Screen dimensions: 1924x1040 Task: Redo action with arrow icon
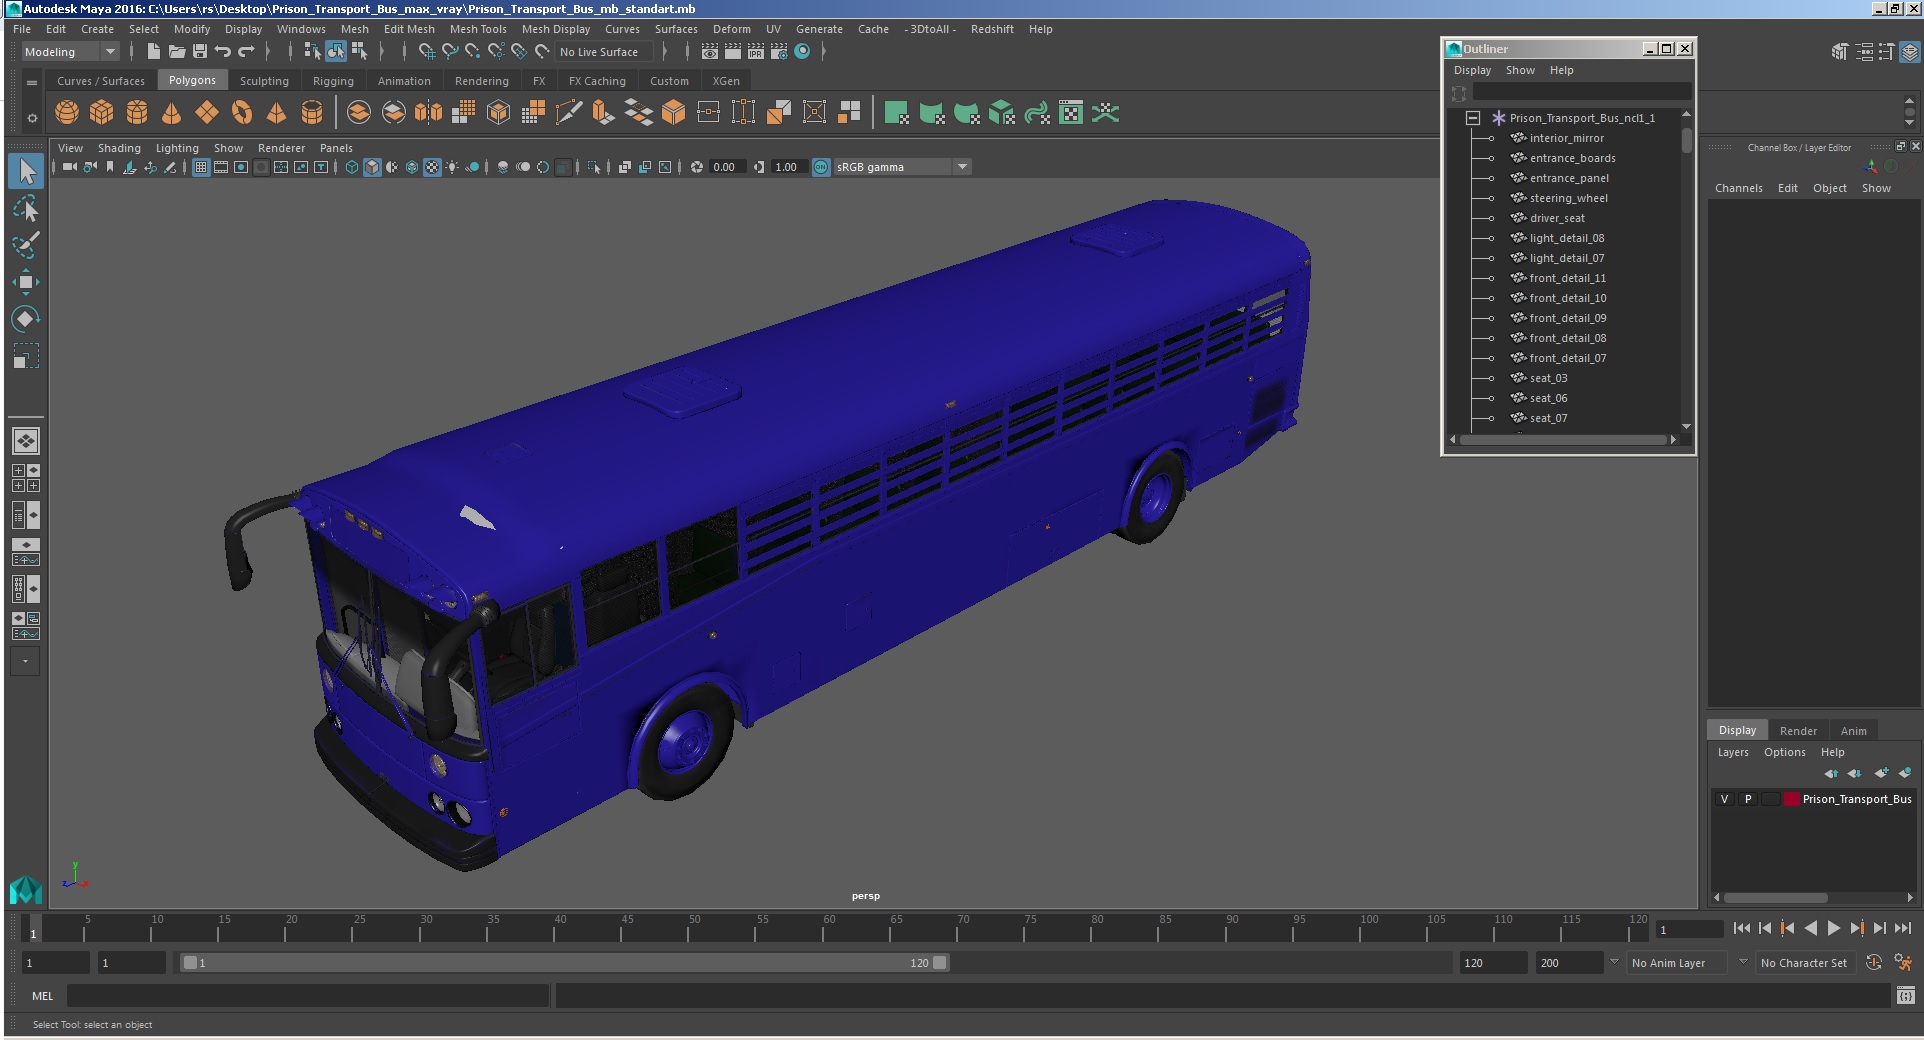click(x=246, y=51)
